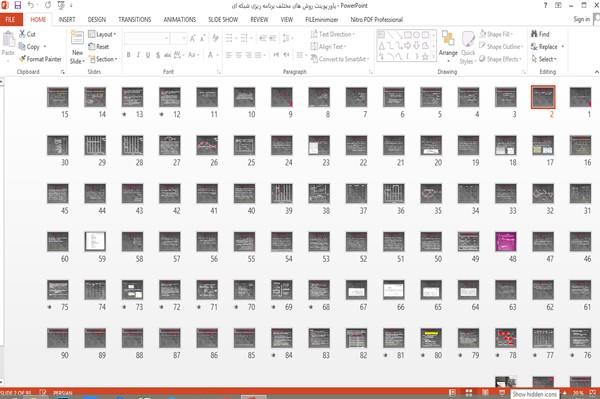Image resolution: width=600 pixels, height=399 pixels.
Task: Open the FILE tab
Action: point(10,20)
